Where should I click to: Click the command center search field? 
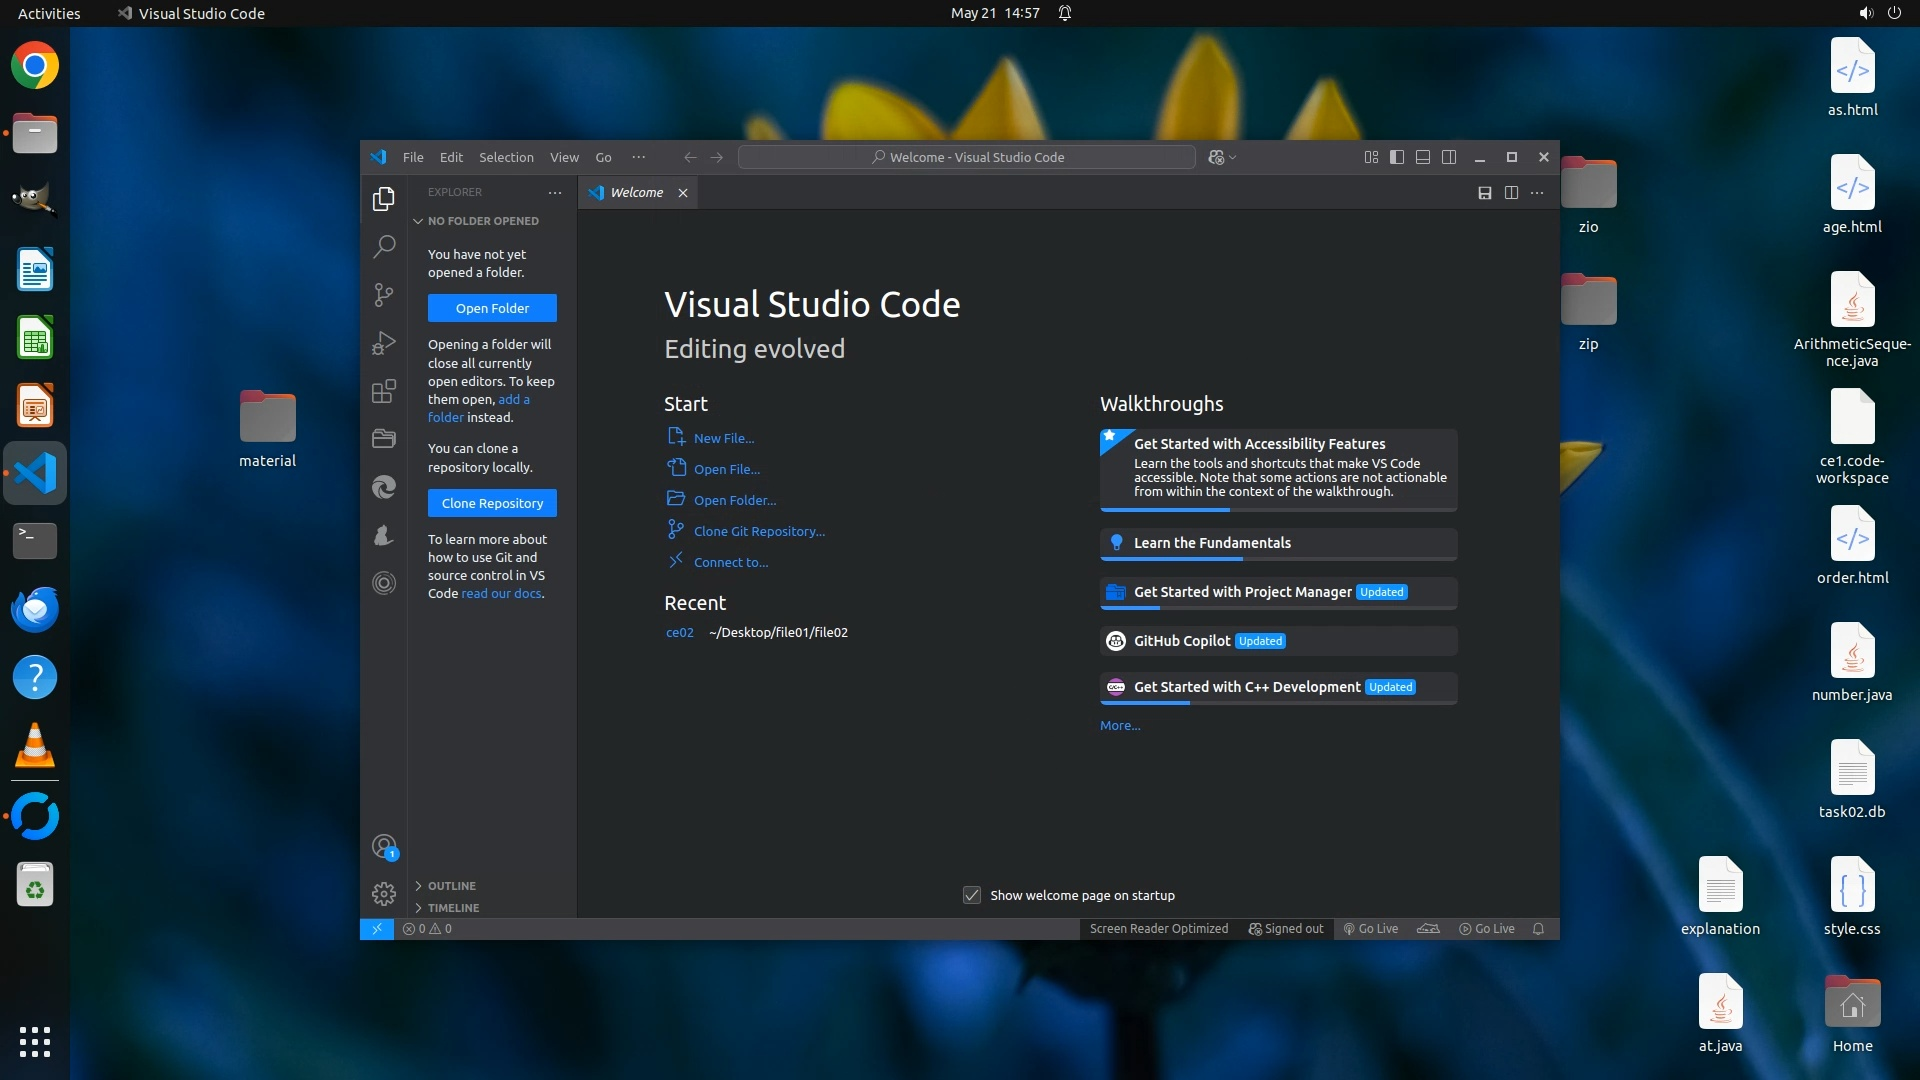point(966,157)
